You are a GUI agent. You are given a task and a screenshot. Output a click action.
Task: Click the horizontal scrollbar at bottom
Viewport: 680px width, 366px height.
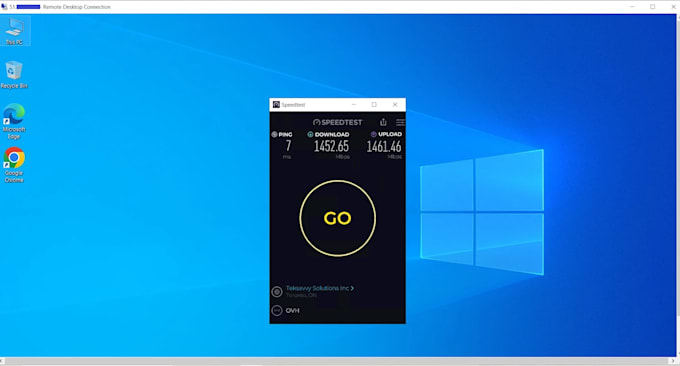337,361
